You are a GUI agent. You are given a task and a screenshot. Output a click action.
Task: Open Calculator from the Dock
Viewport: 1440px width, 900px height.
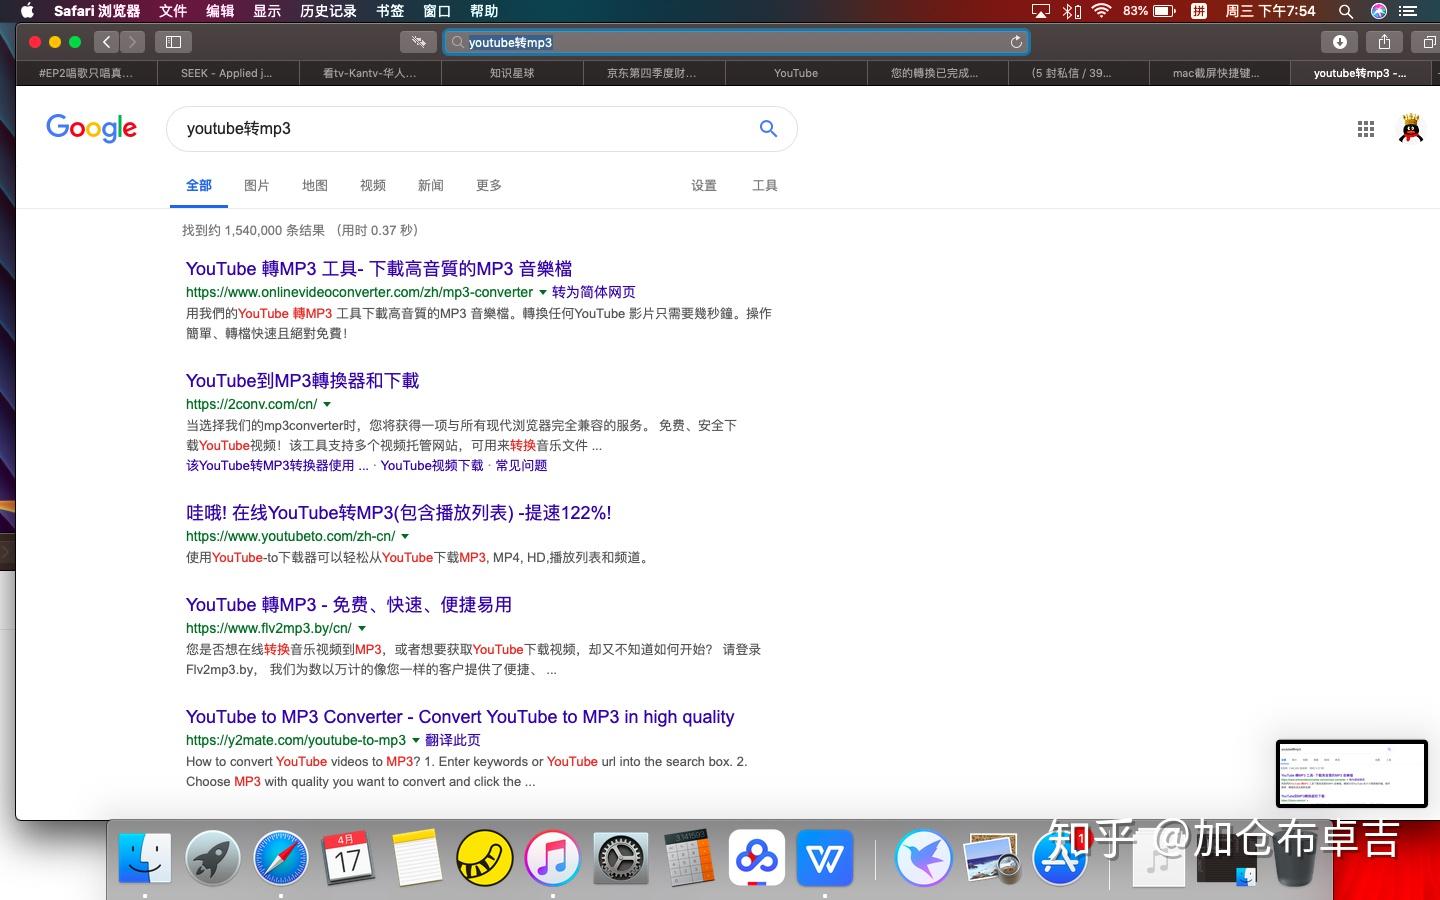click(x=688, y=858)
